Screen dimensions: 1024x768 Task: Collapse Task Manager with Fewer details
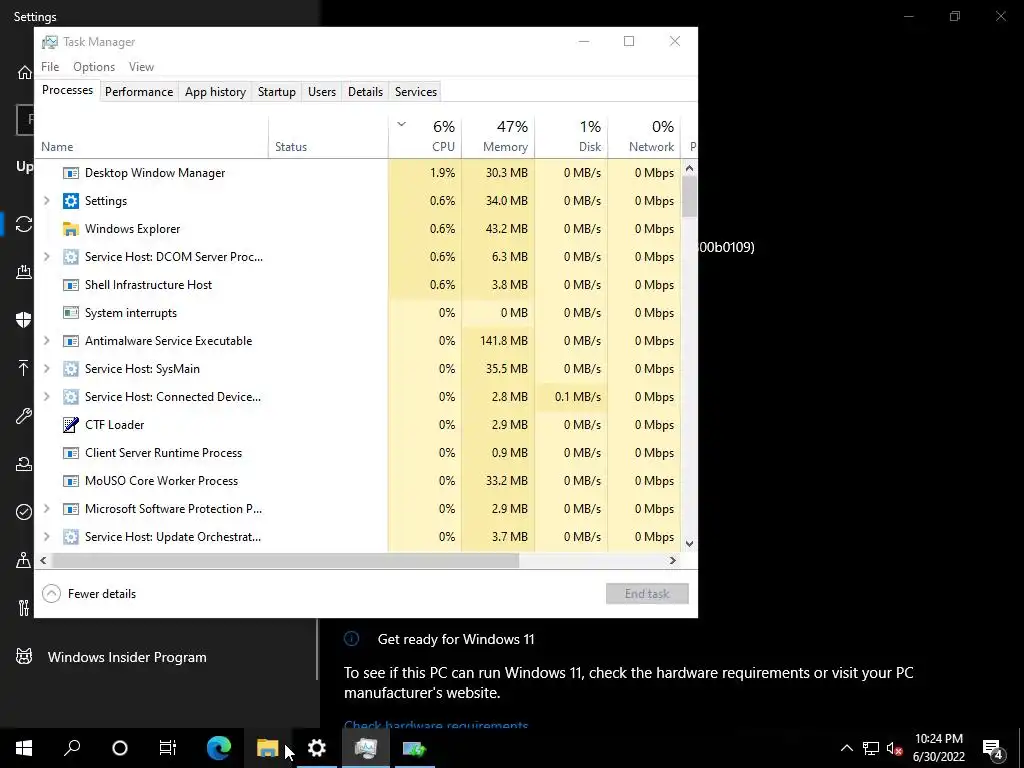89,594
